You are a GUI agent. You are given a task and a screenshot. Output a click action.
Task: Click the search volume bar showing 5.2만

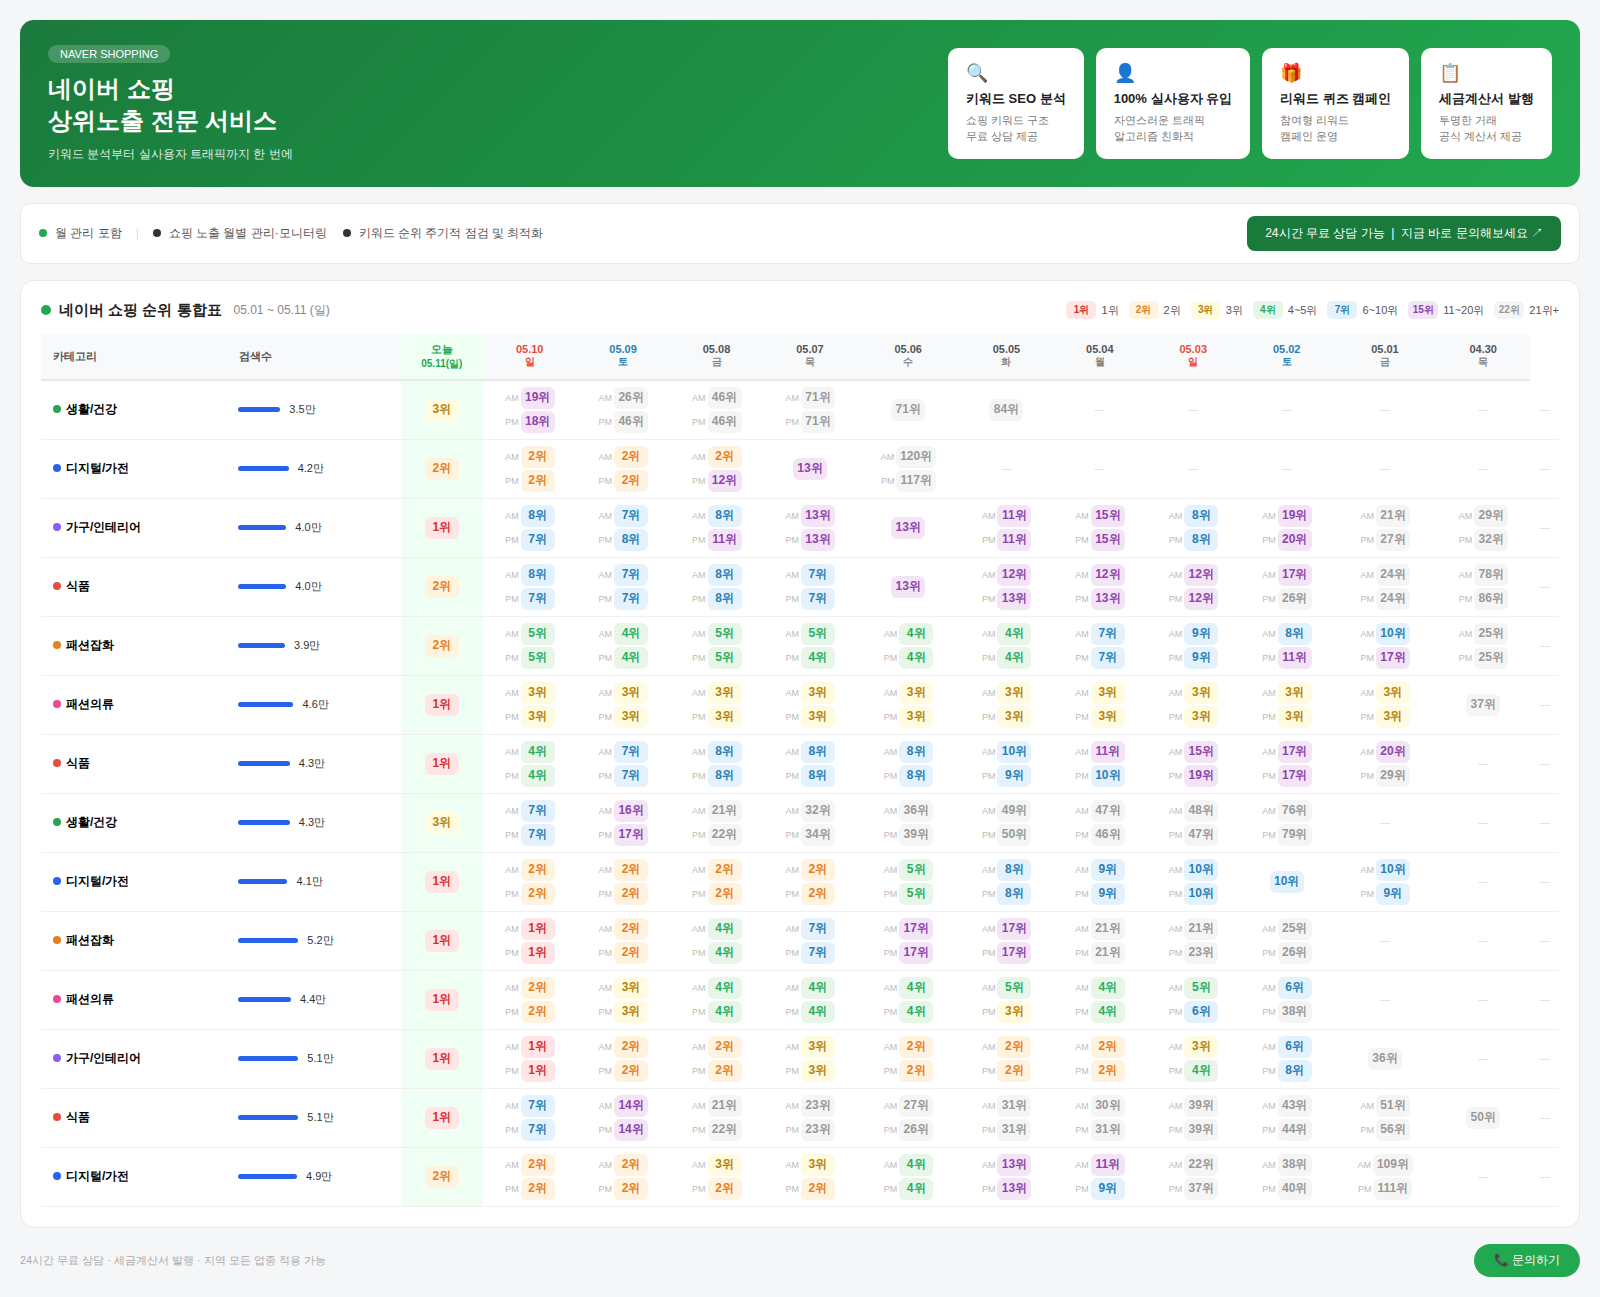point(268,940)
